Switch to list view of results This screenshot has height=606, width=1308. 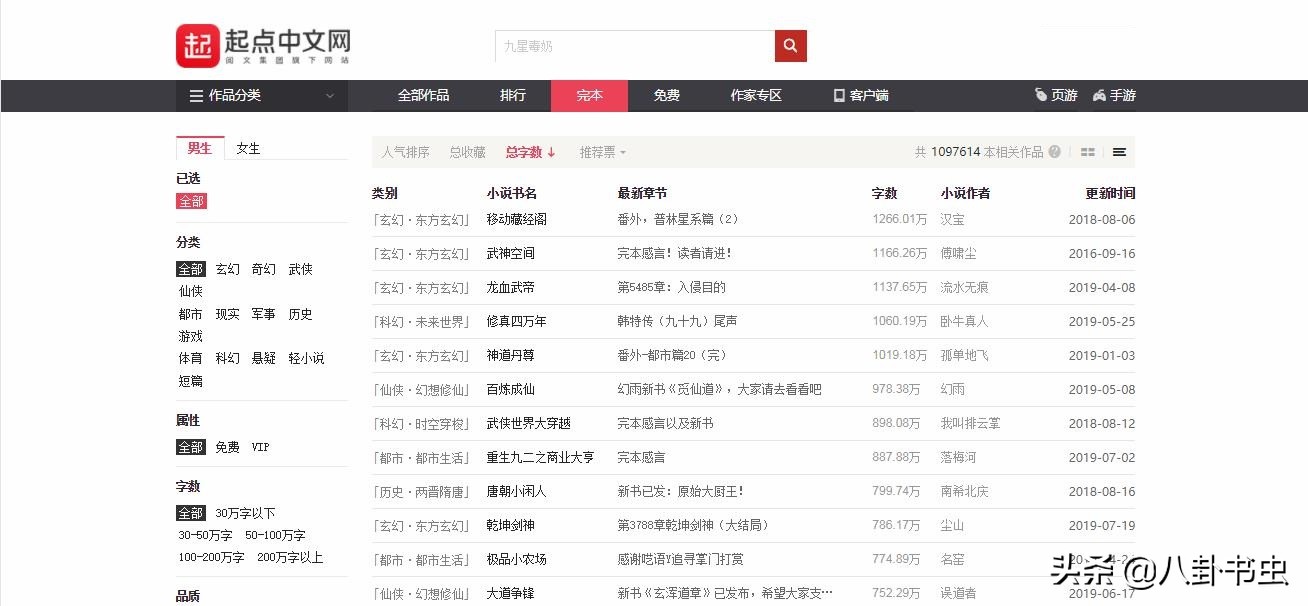click(x=1119, y=151)
